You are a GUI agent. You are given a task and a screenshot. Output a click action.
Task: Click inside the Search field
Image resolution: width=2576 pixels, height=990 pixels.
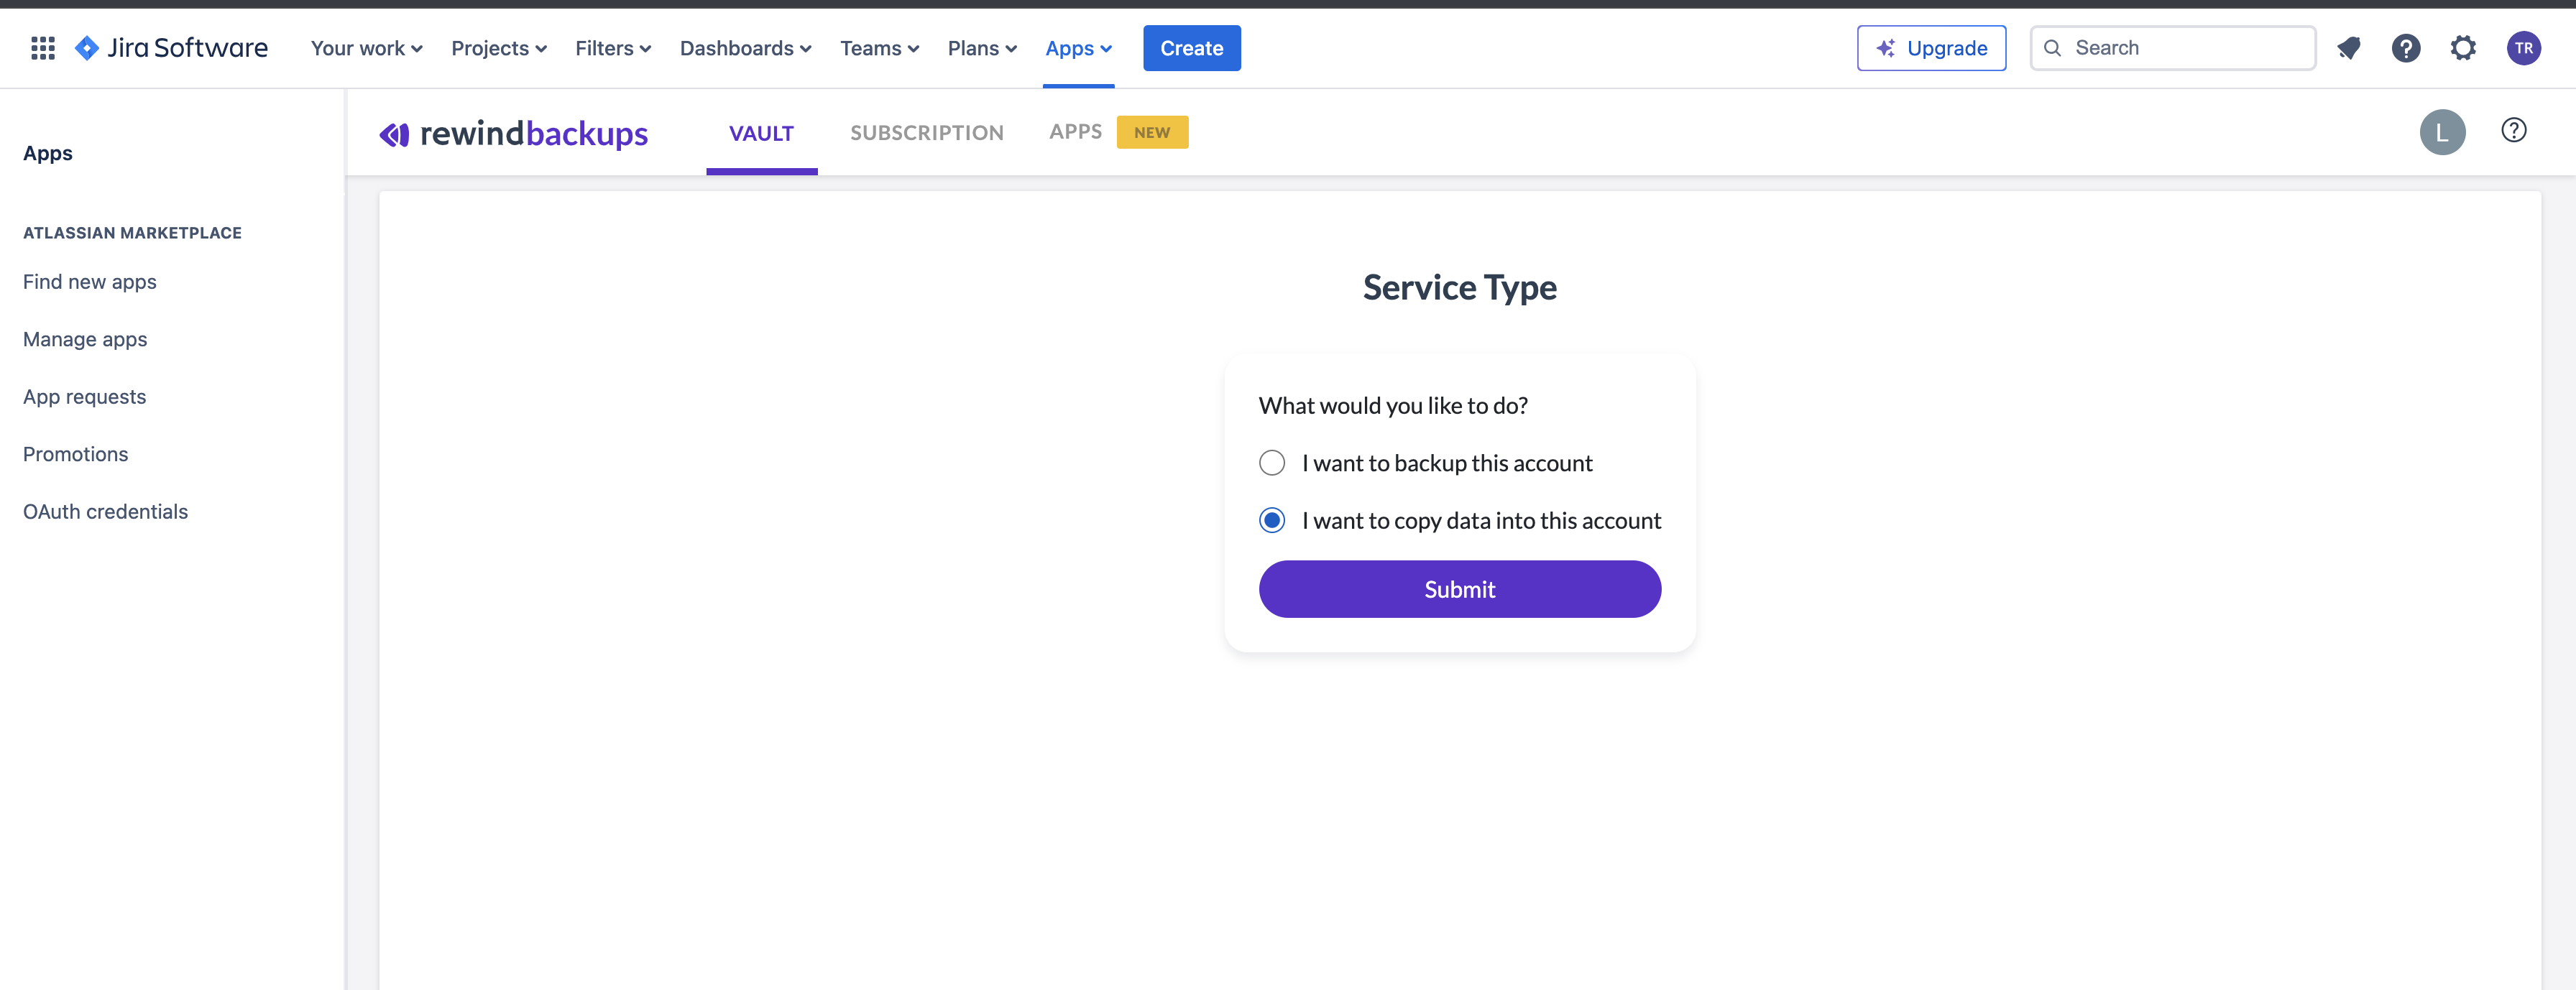pyautogui.click(x=2170, y=47)
